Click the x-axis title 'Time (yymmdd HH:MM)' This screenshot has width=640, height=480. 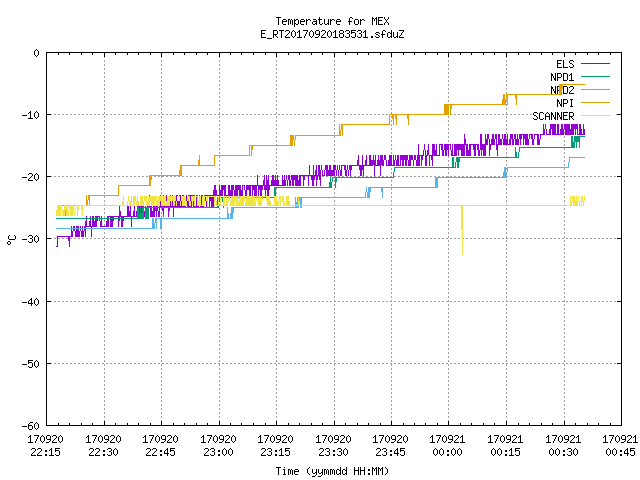coord(332,471)
